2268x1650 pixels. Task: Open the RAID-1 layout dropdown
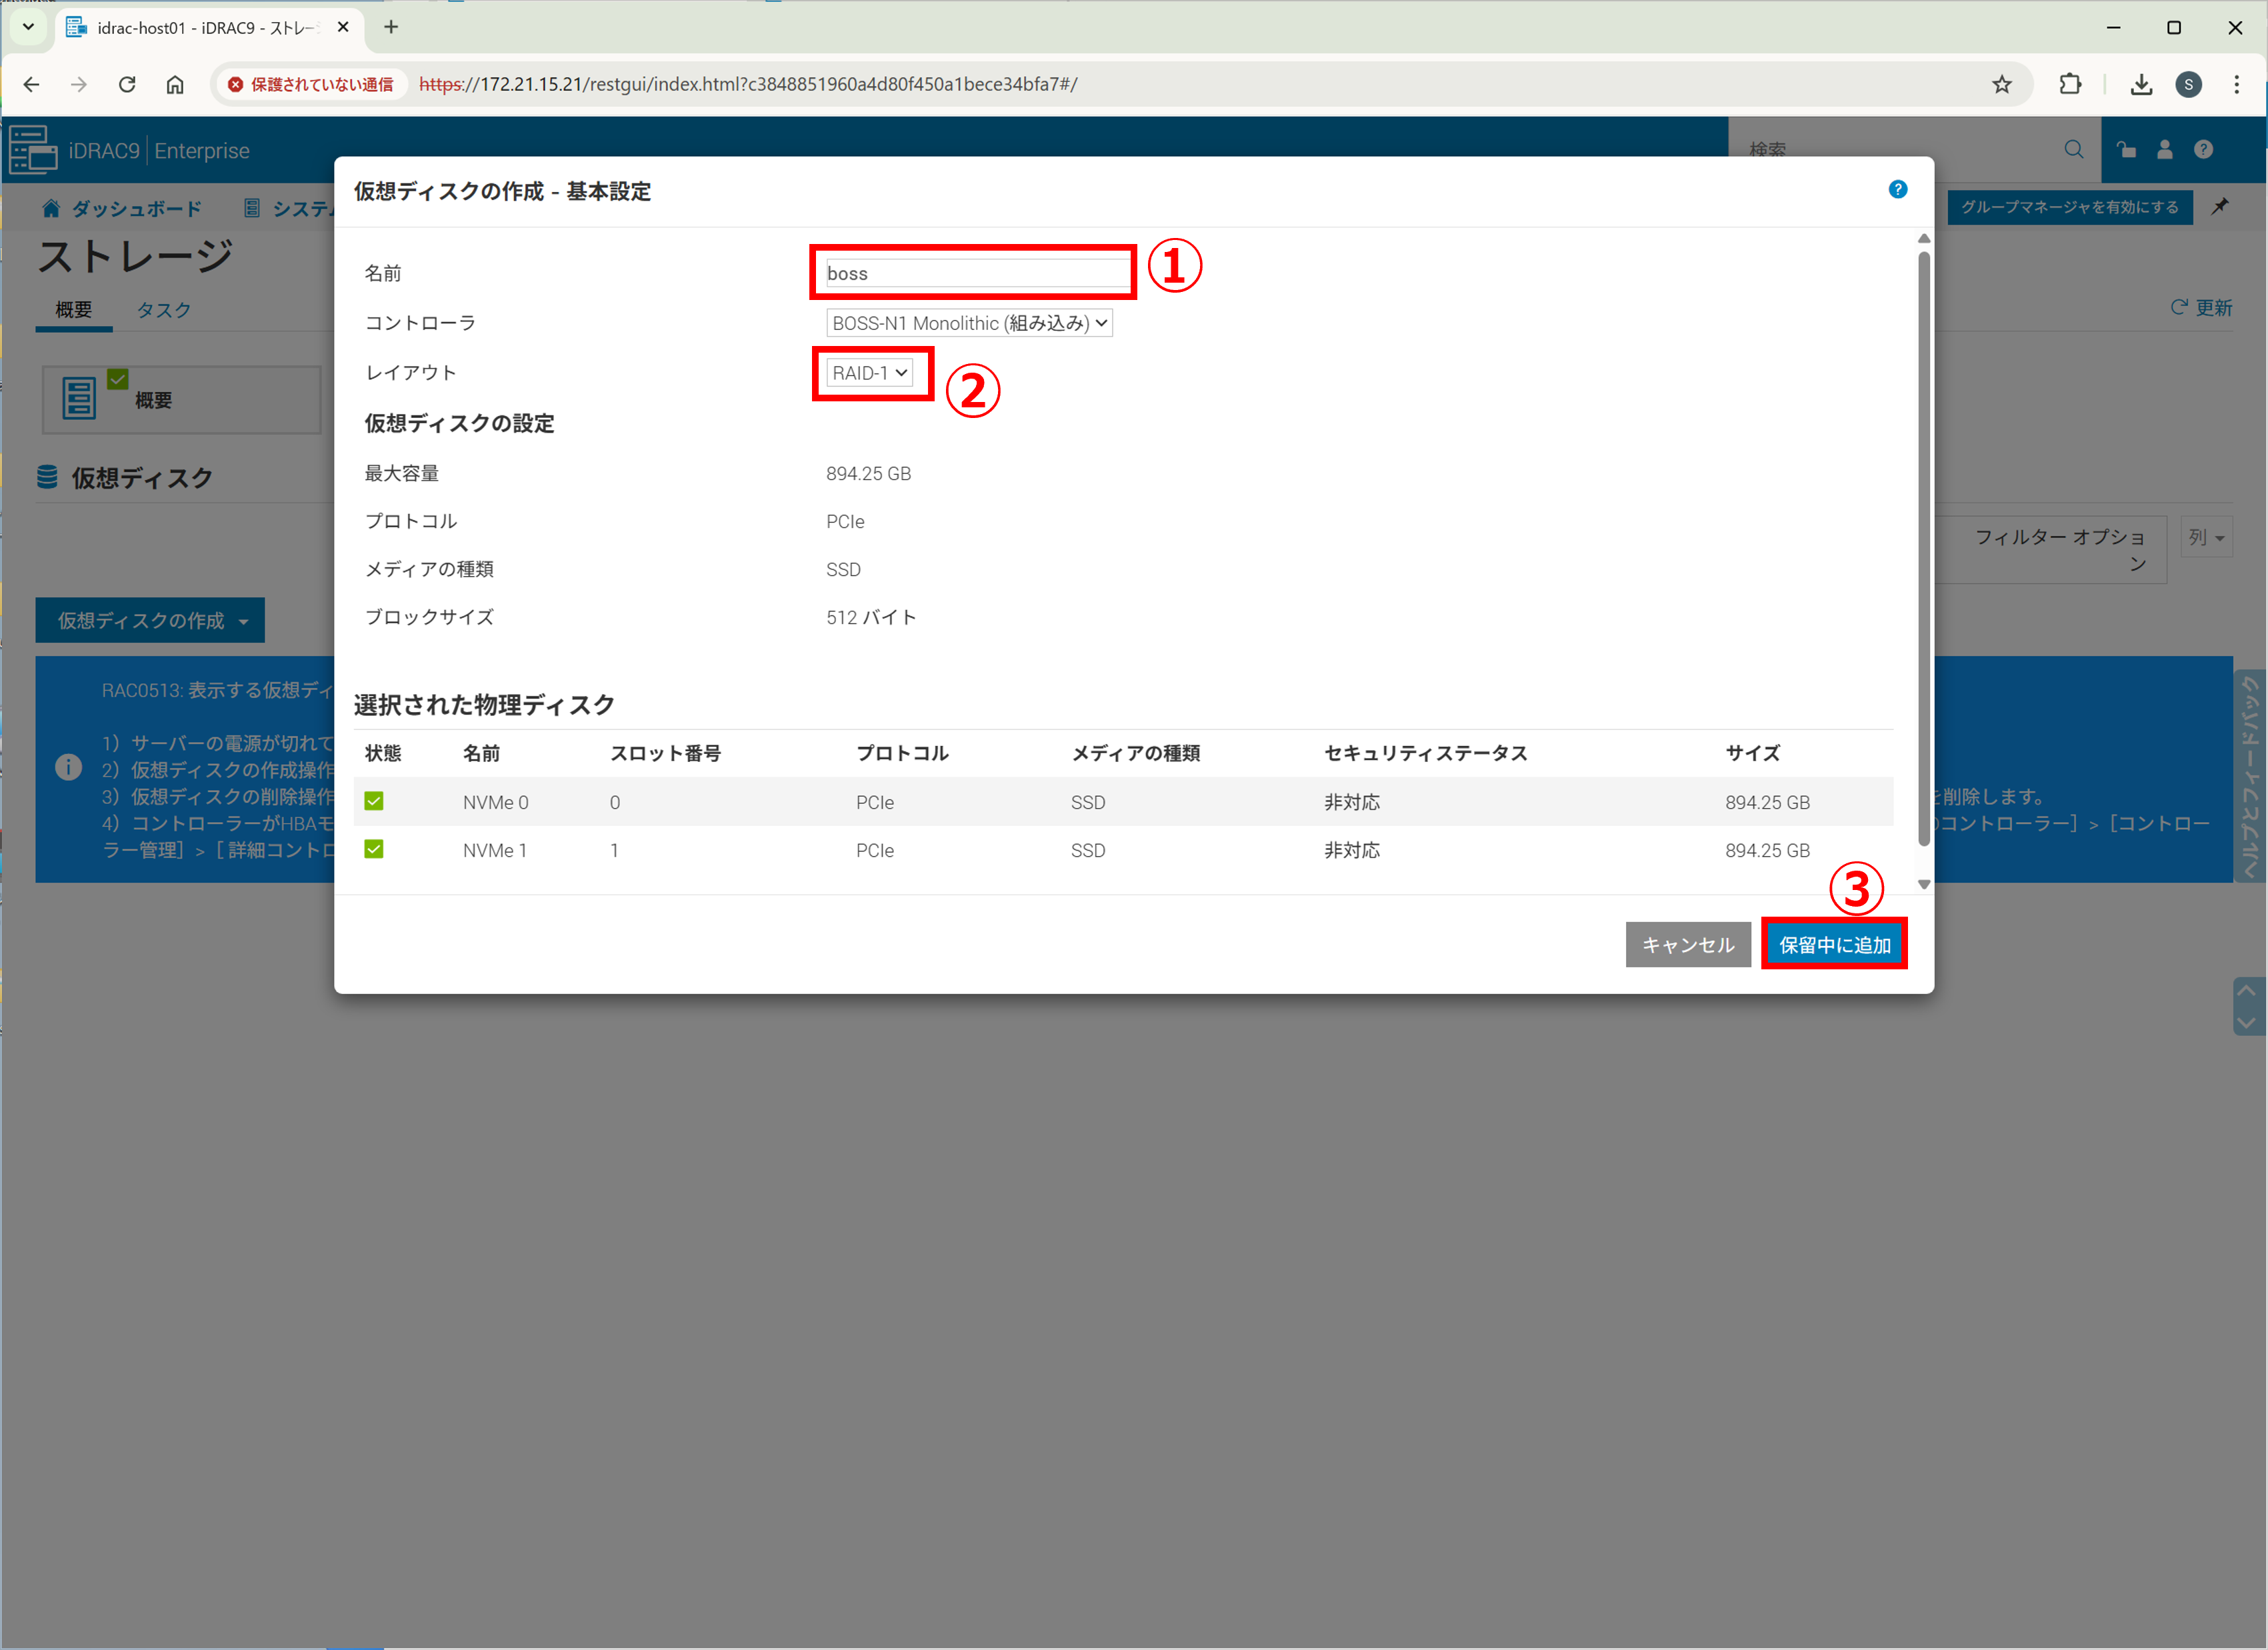point(869,373)
